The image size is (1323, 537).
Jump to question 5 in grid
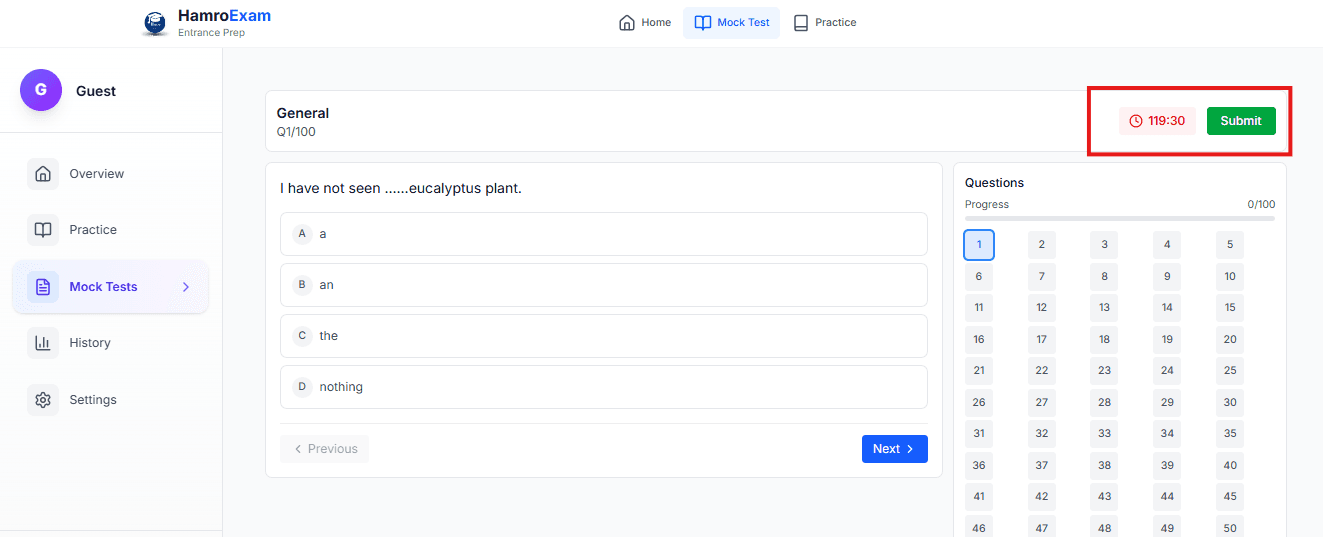(x=1230, y=245)
